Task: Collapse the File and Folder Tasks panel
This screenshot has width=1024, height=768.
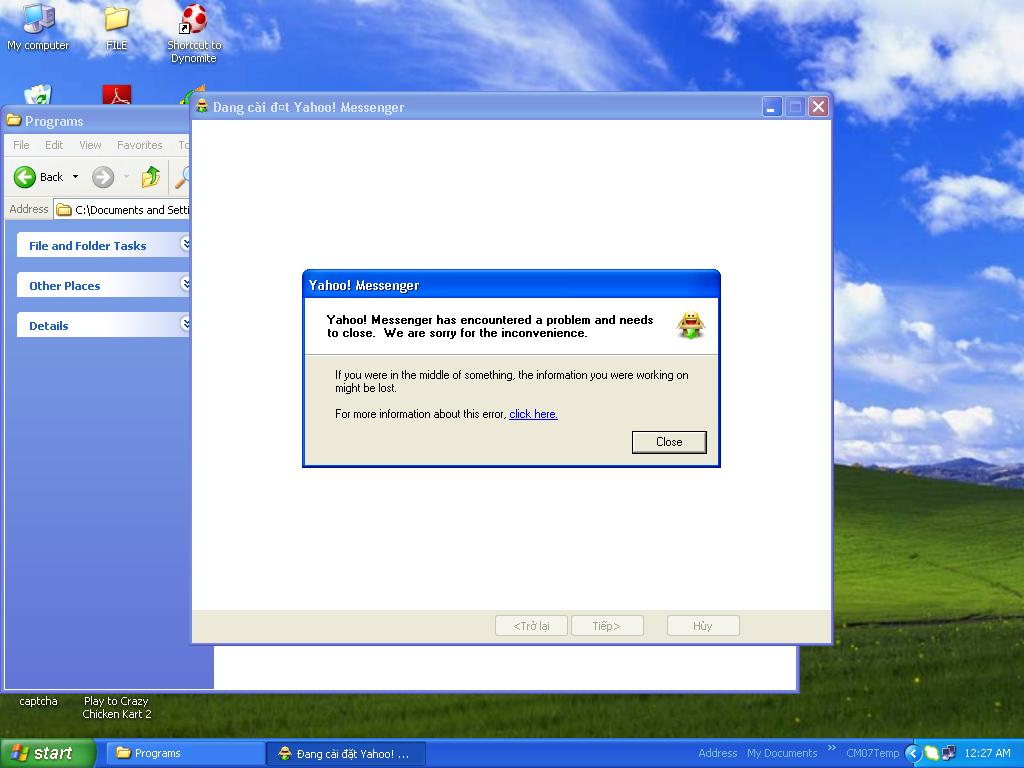Action: coord(185,244)
